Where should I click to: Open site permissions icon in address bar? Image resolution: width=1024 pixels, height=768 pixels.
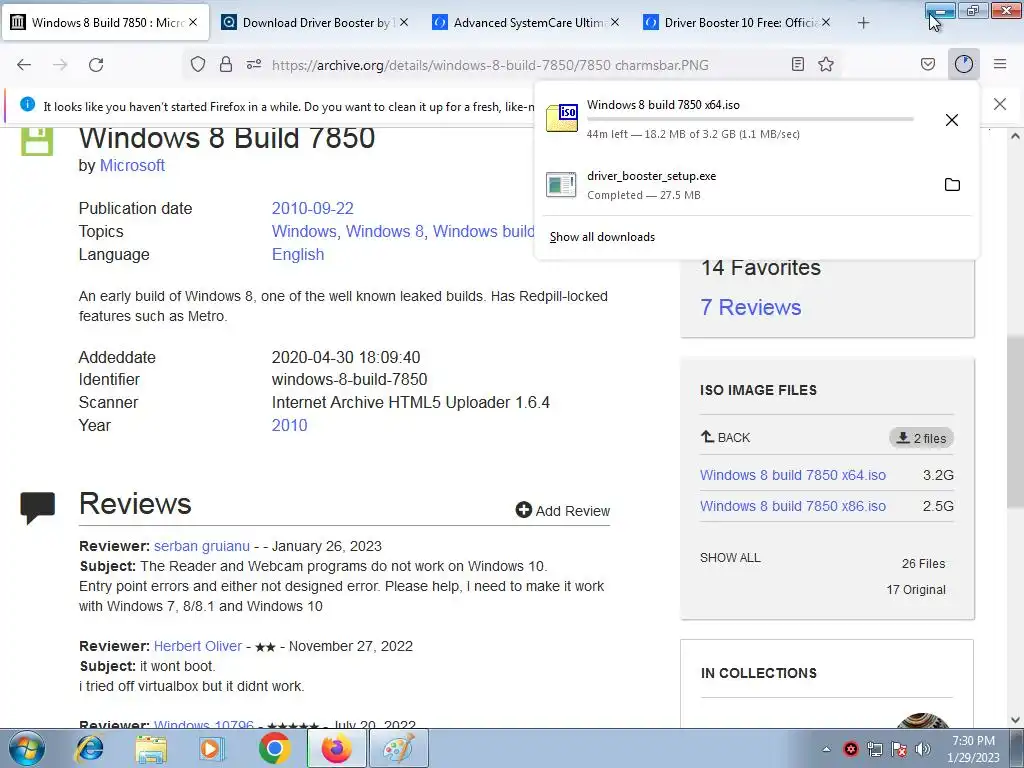click(254, 64)
